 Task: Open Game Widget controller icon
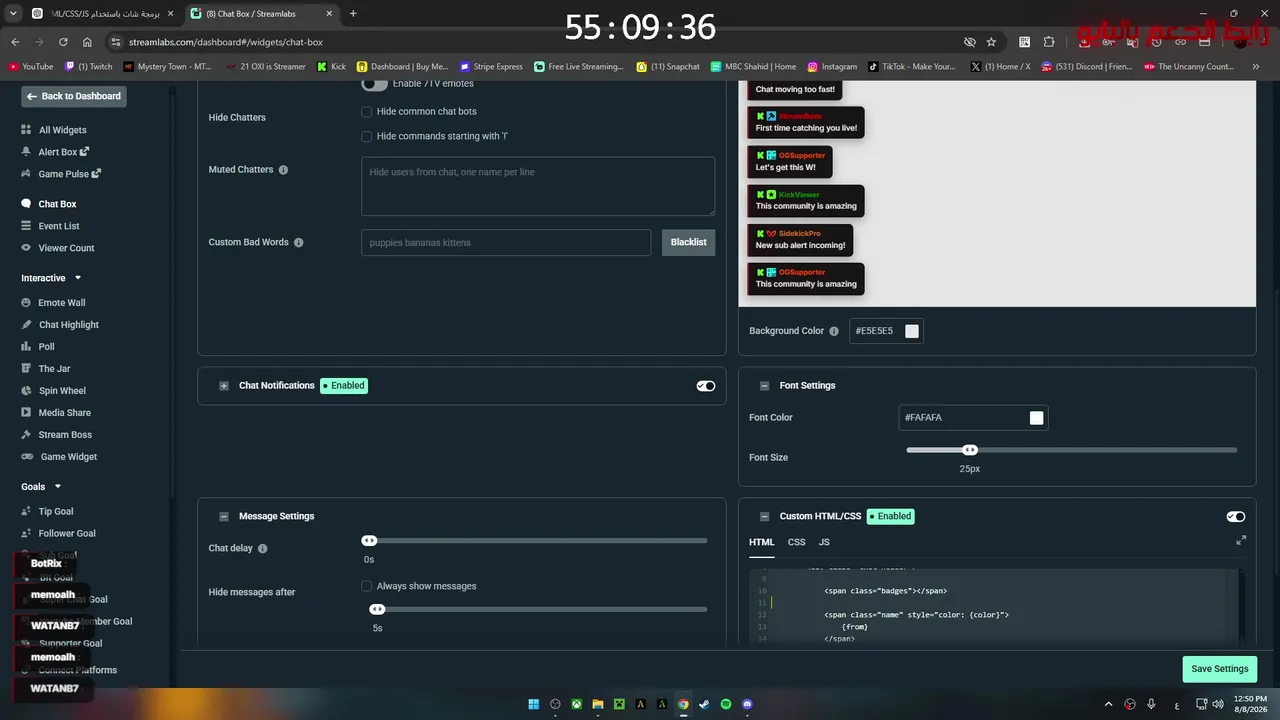[27, 457]
